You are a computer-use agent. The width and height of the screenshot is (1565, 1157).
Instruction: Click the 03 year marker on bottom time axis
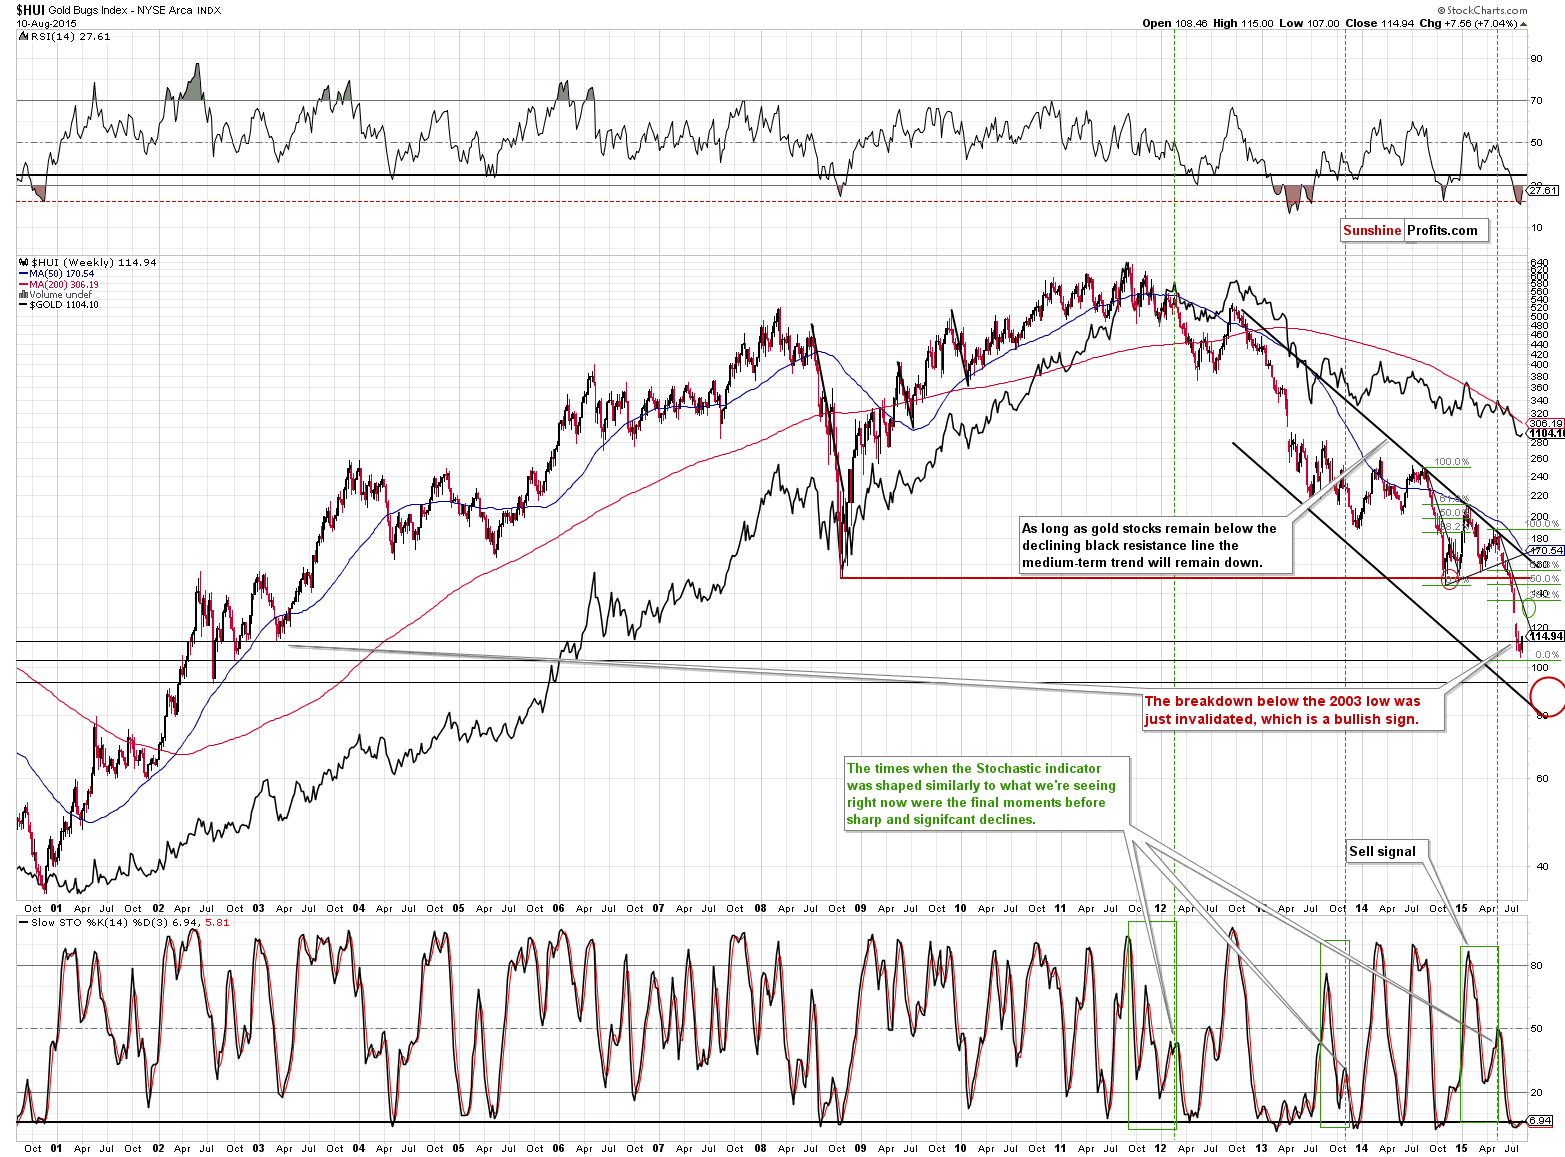(258, 1148)
